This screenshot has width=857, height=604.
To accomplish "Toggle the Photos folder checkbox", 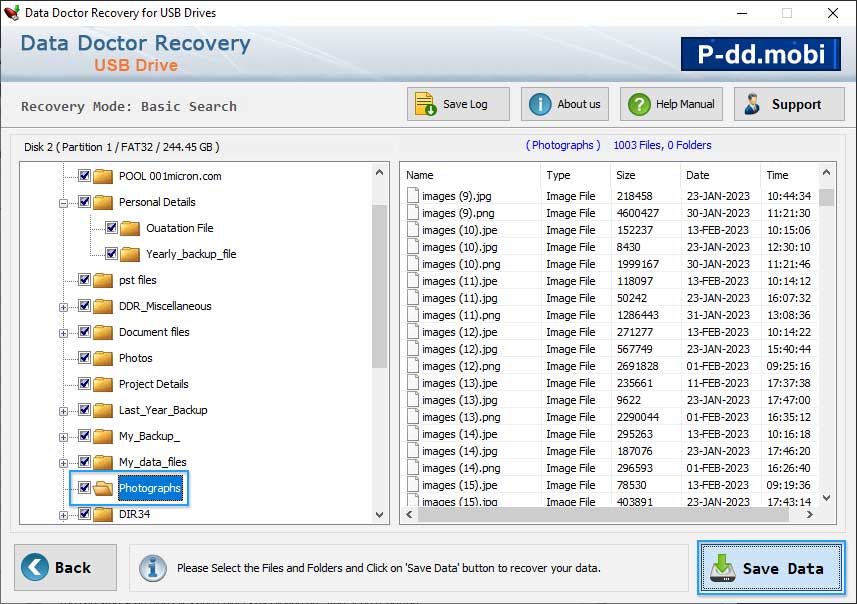I will [x=84, y=357].
